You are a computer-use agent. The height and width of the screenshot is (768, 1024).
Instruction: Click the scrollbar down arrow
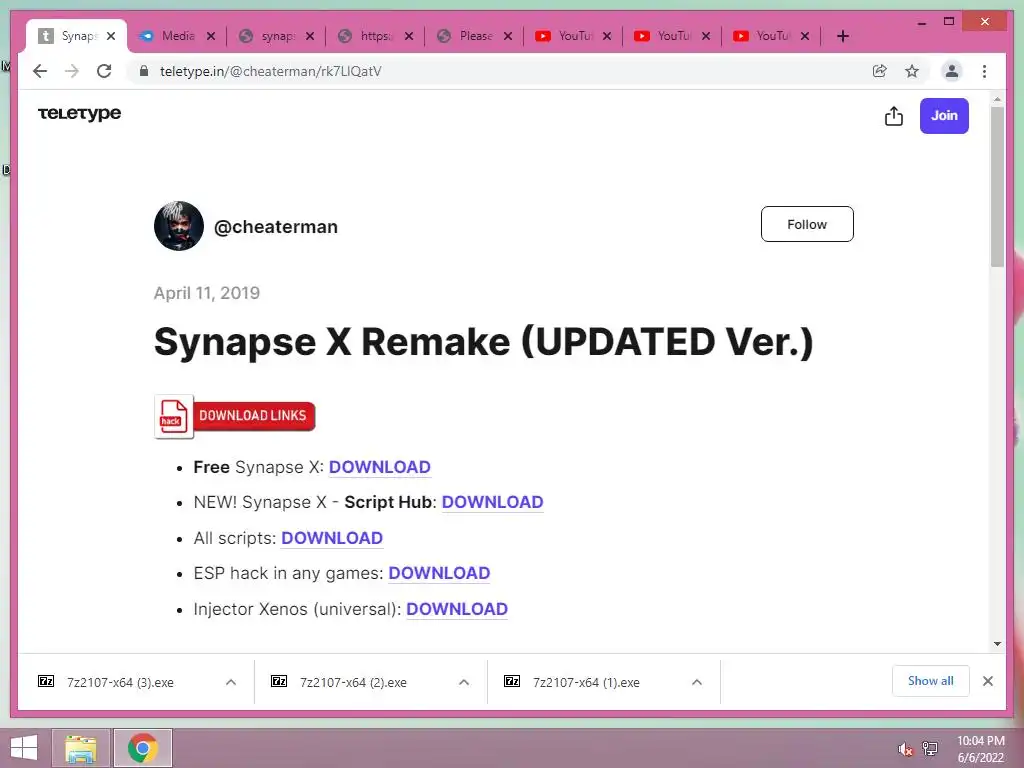tap(997, 644)
